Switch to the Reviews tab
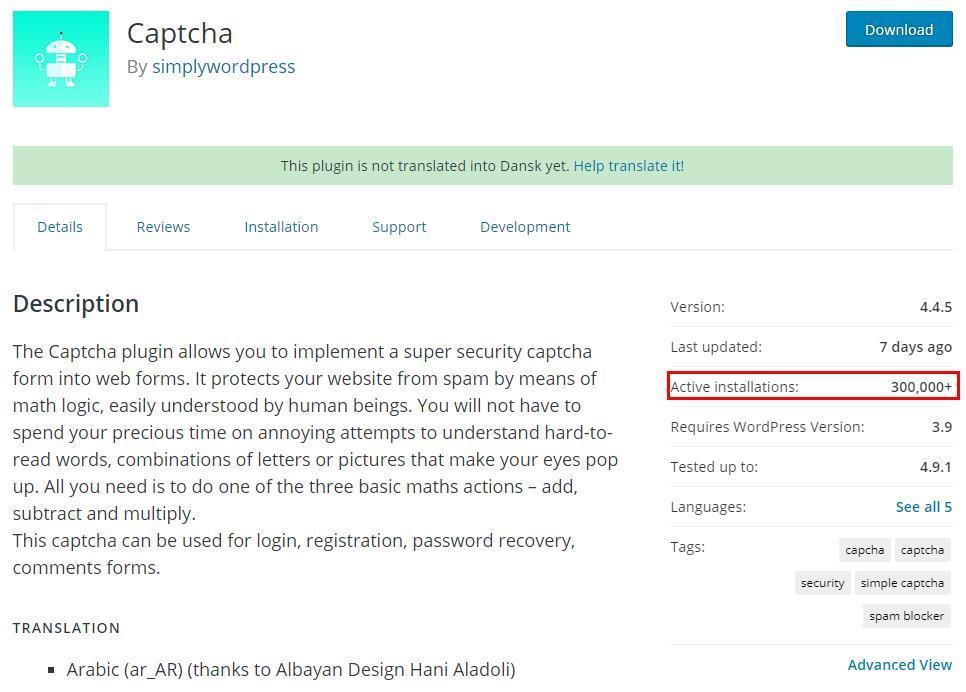The height and width of the screenshot is (692, 966). 163,227
